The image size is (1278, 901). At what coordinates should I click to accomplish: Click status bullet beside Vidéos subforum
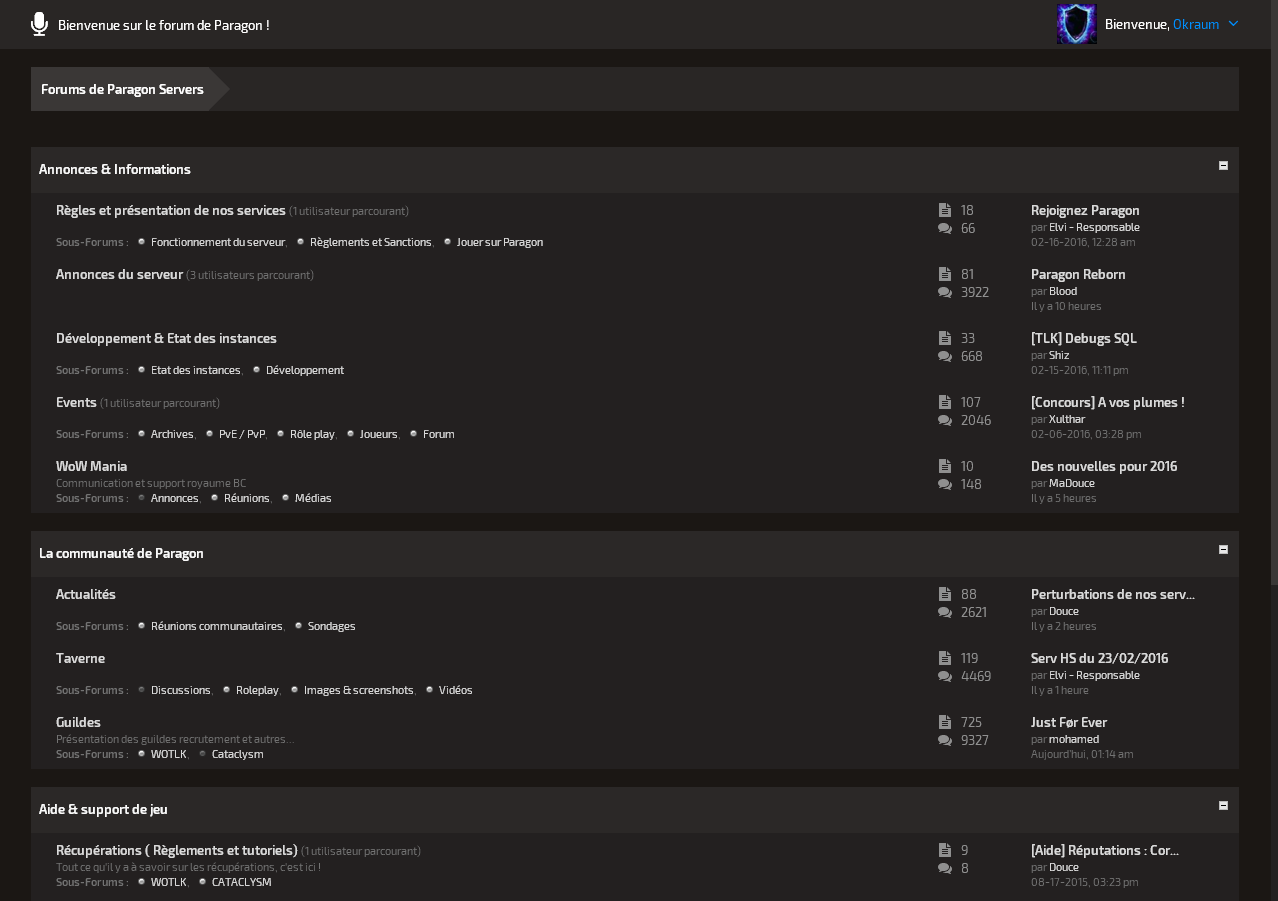pyautogui.click(x=430, y=690)
